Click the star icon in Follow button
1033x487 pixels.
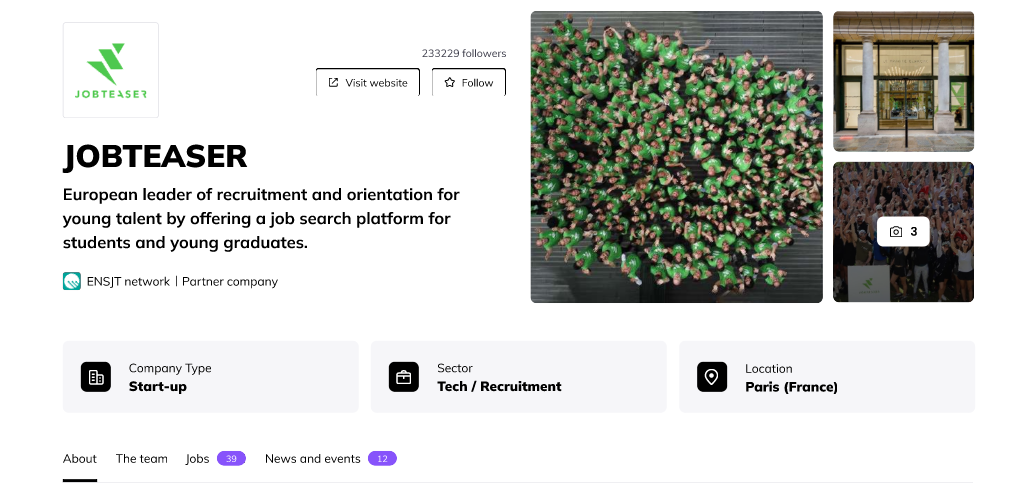click(x=450, y=82)
